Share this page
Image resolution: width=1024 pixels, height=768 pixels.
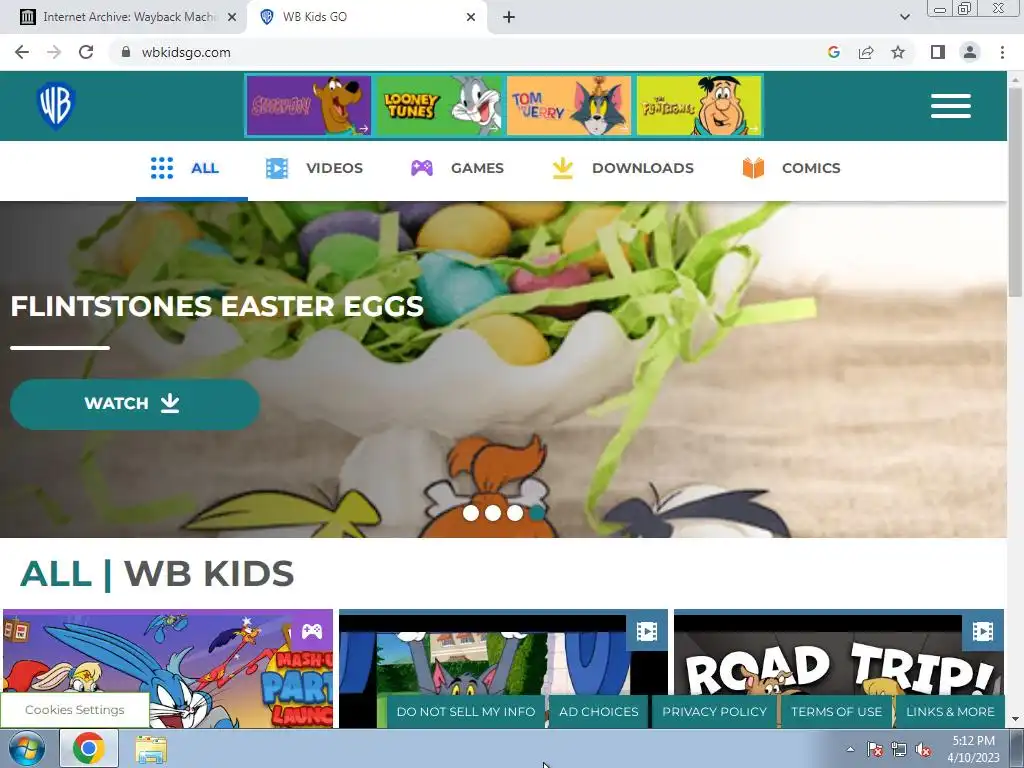866,52
